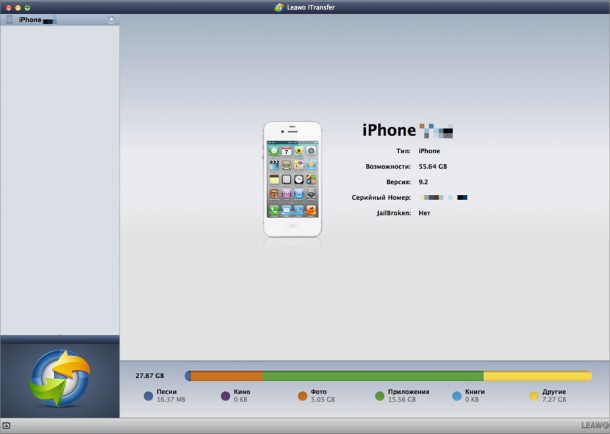Click the phone icon beside iPhone in sidebar

(x=10, y=19)
